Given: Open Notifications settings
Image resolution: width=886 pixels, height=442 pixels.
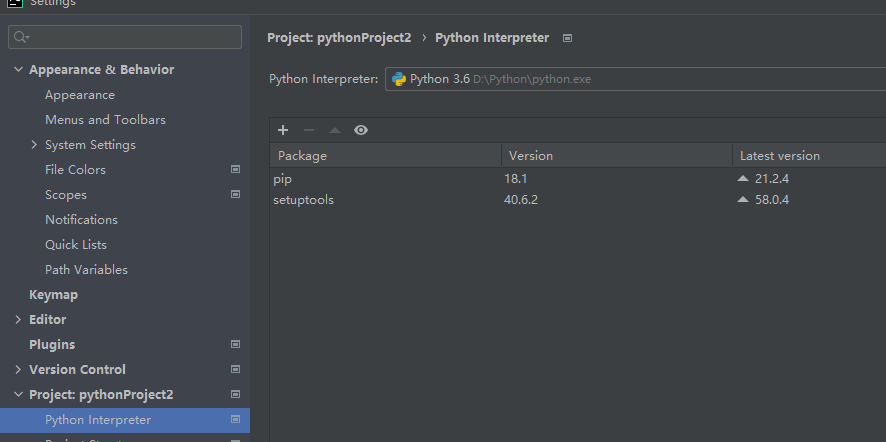Looking at the screenshot, I should pyautogui.click(x=81, y=220).
